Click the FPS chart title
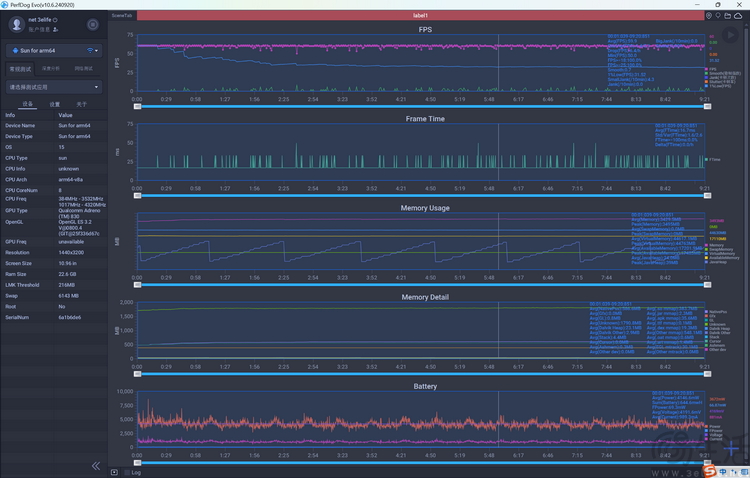The height and width of the screenshot is (478, 750). pyautogui.click(x=425, y=30)
